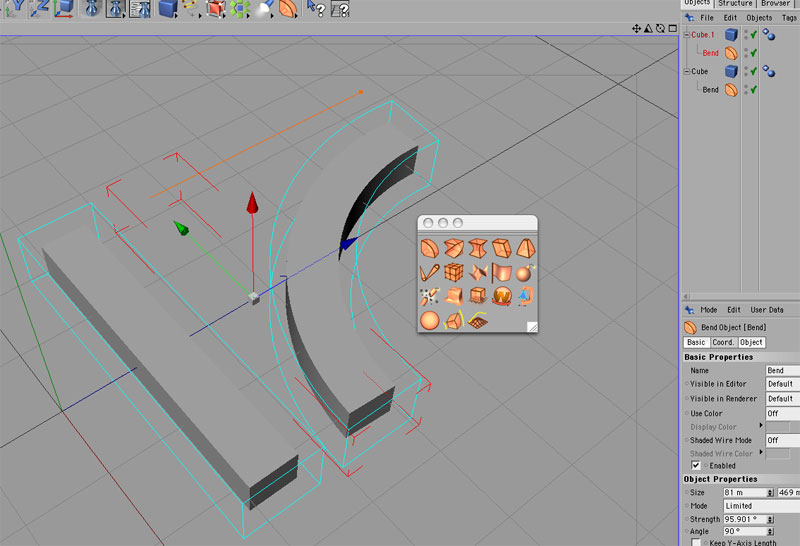The width and height of the screenshot is (800, 546).
Task: Switch the coordinate system toolbar icon
Action: [64, 8]
